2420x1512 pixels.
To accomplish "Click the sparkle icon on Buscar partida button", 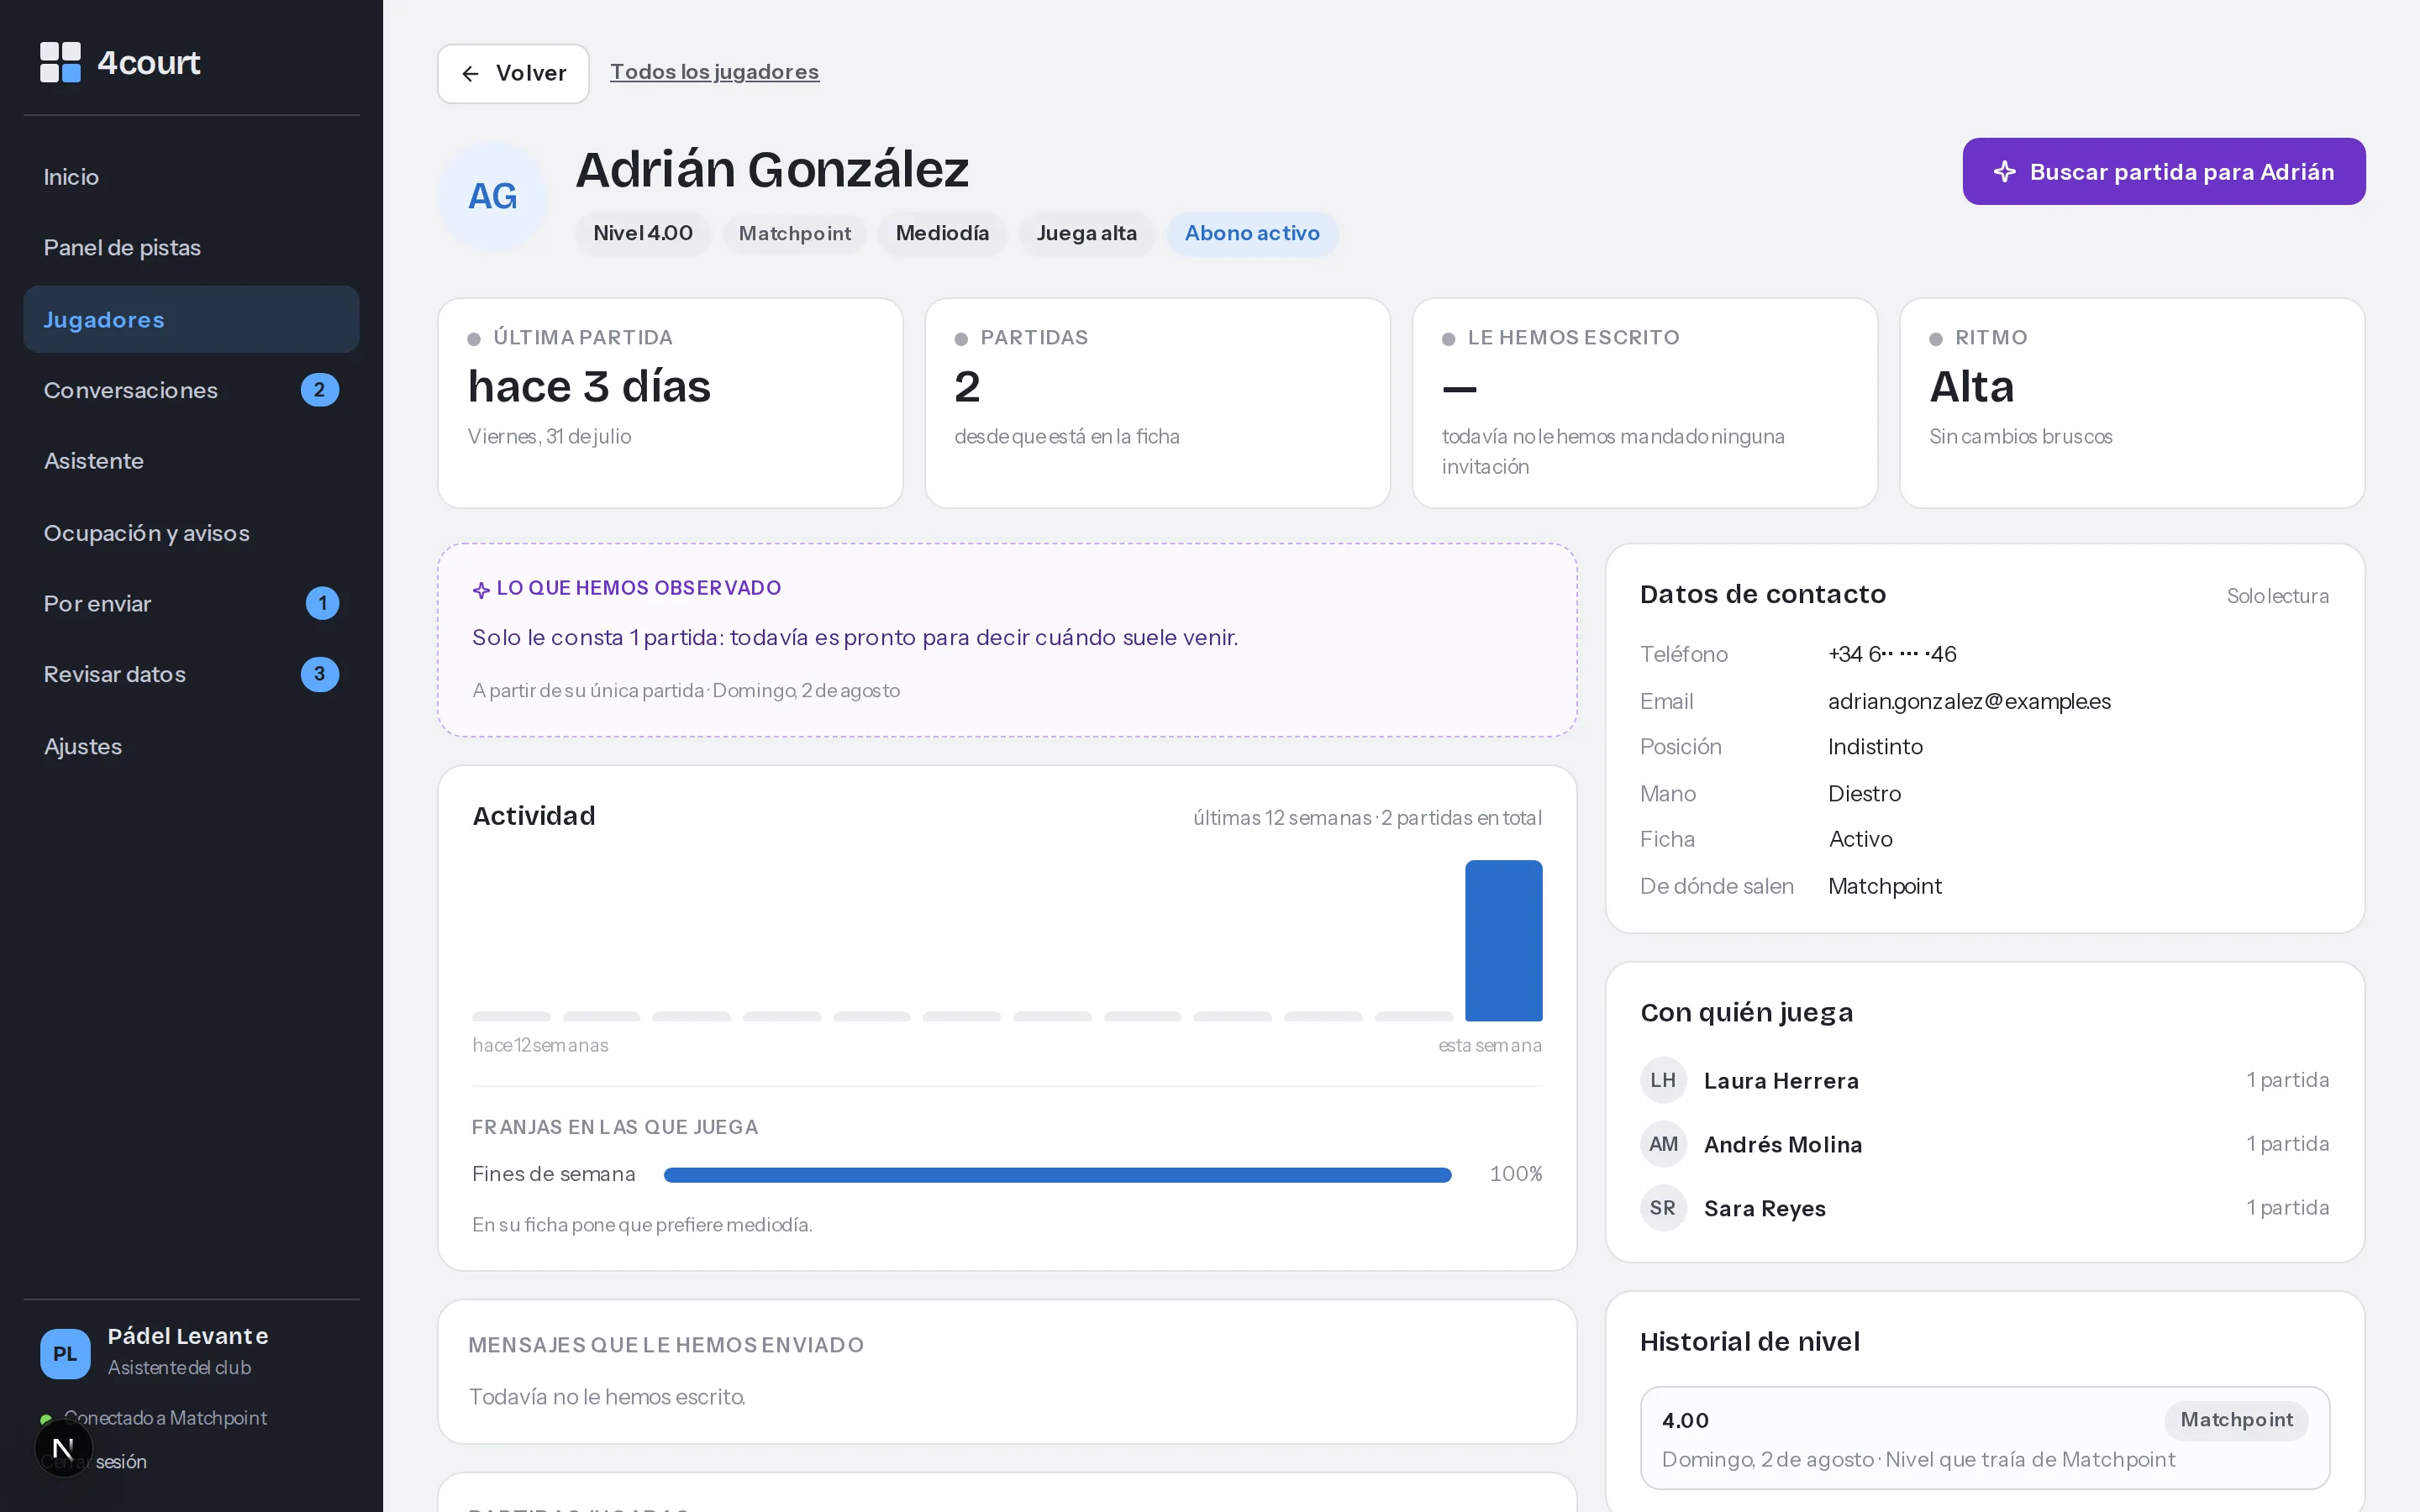I will [2004, 172].
